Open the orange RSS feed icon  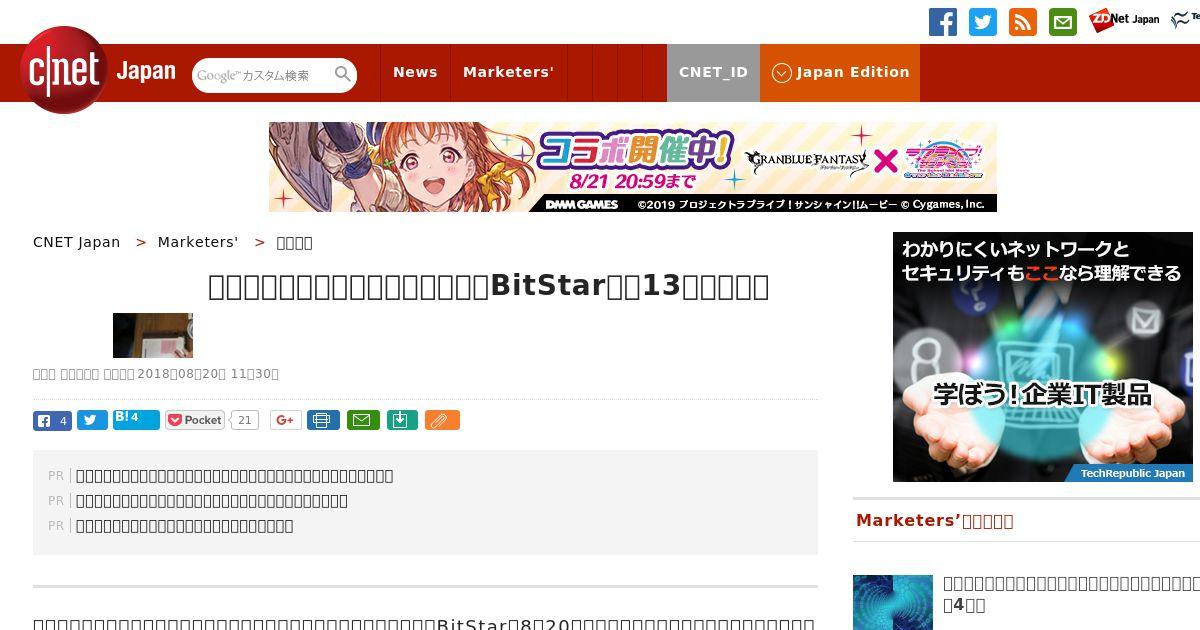[1023, 22]
